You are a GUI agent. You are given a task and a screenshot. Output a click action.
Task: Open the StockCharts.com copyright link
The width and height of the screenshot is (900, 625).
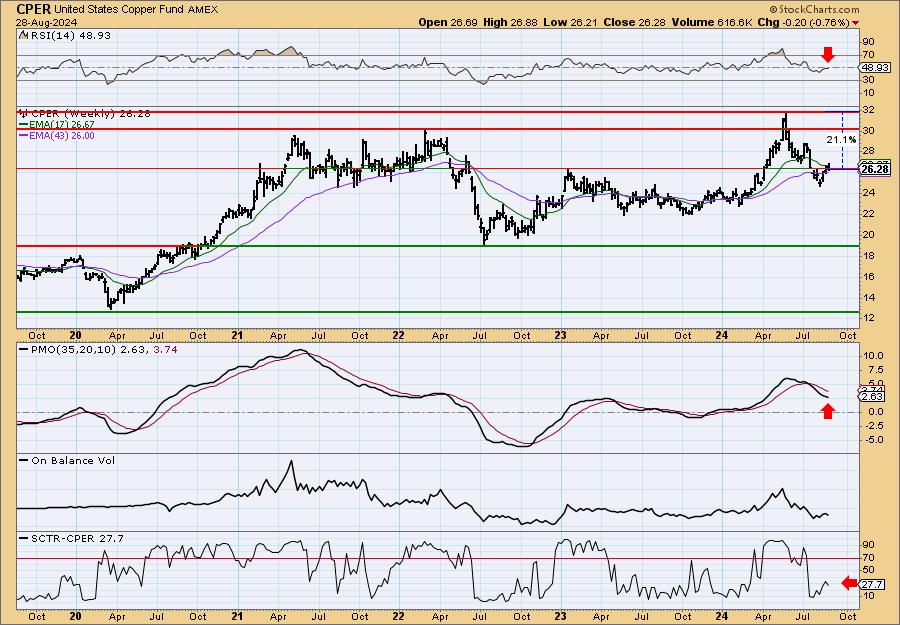coord(814,9)
